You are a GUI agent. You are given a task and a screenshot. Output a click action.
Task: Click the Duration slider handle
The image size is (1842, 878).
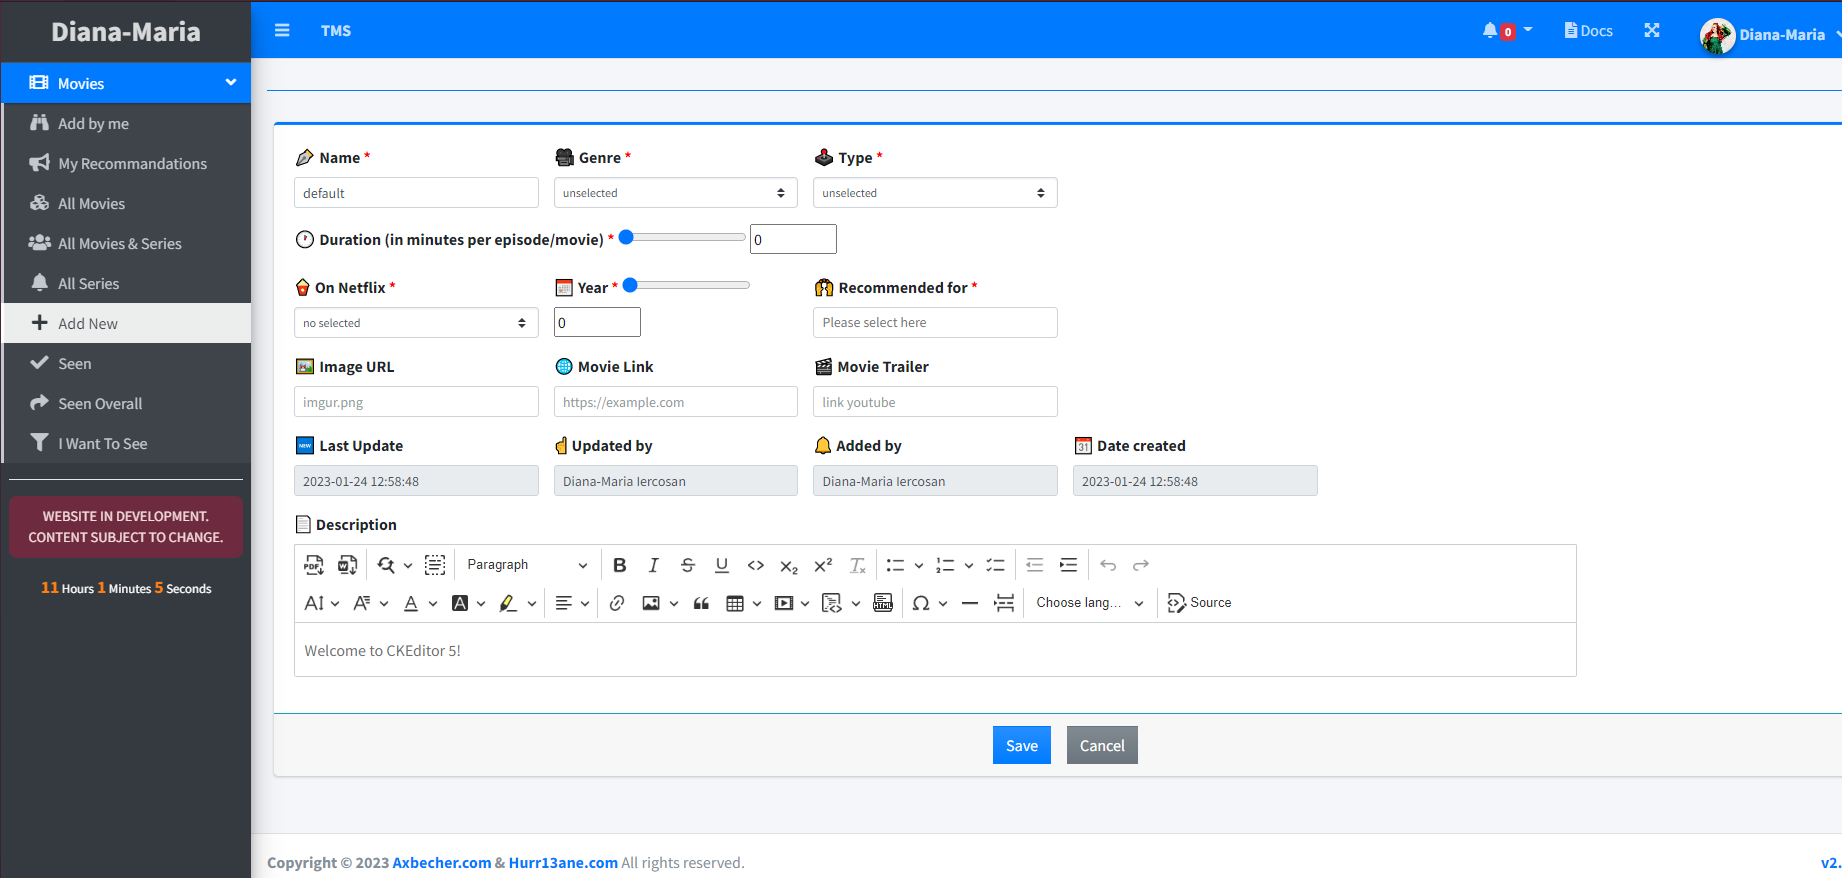tap(627, 238)
